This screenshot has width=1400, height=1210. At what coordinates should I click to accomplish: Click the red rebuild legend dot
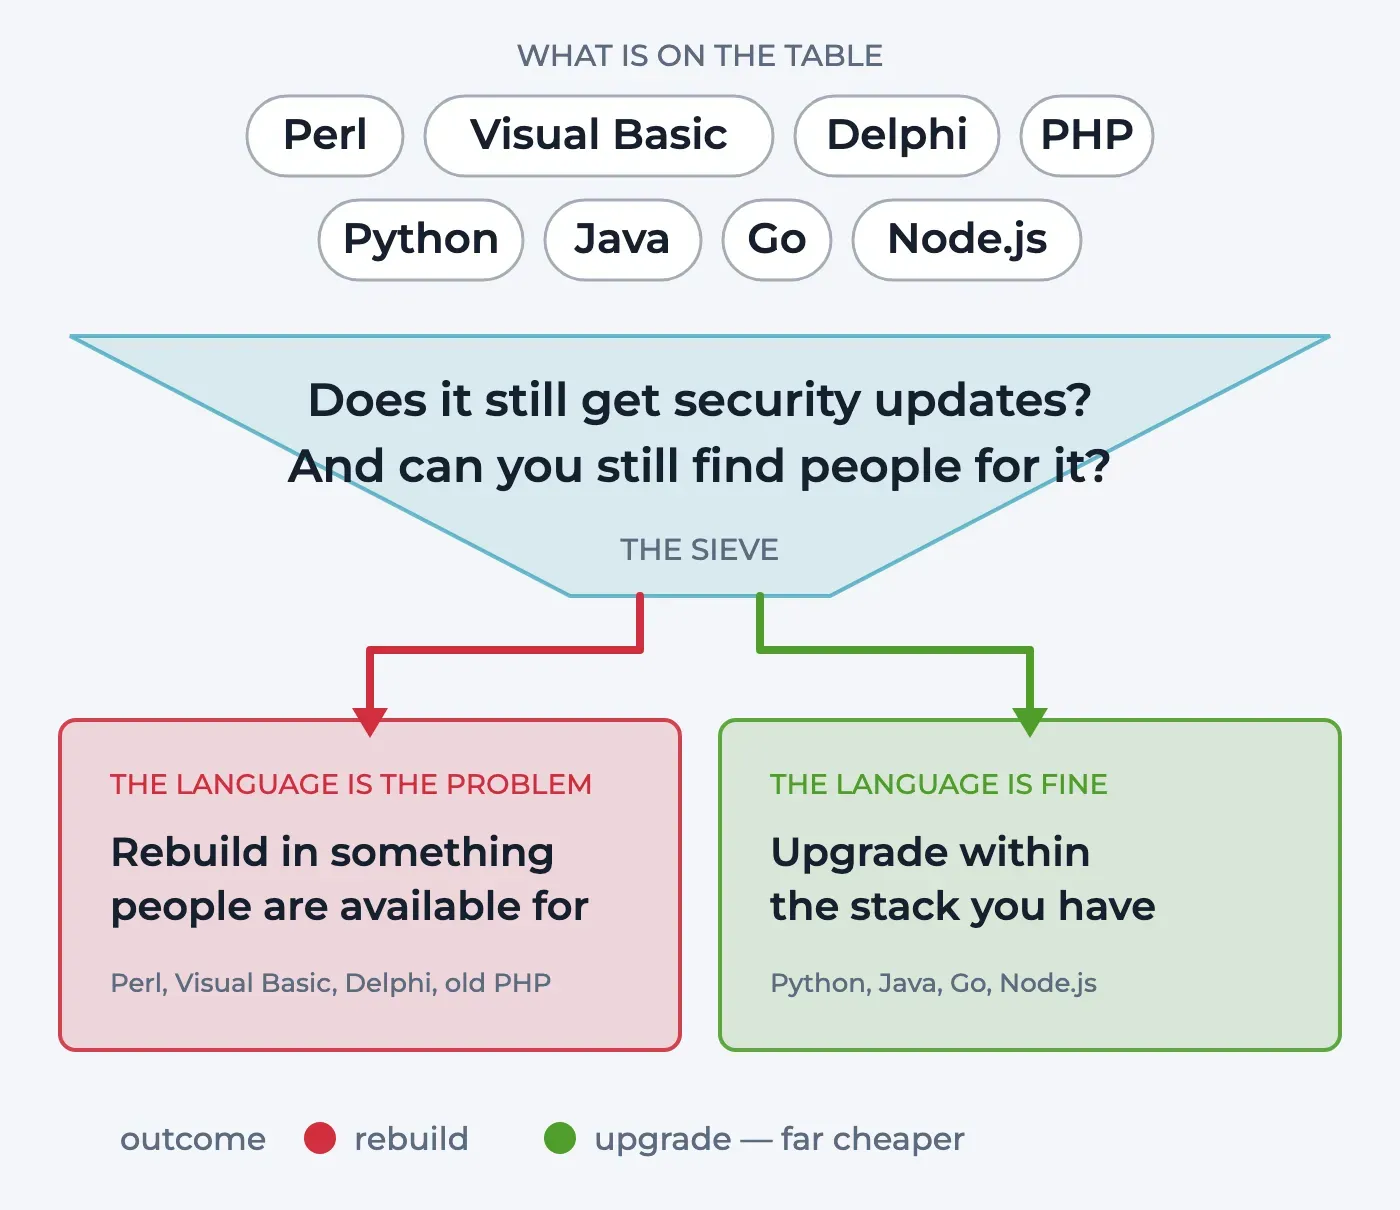320,1138
